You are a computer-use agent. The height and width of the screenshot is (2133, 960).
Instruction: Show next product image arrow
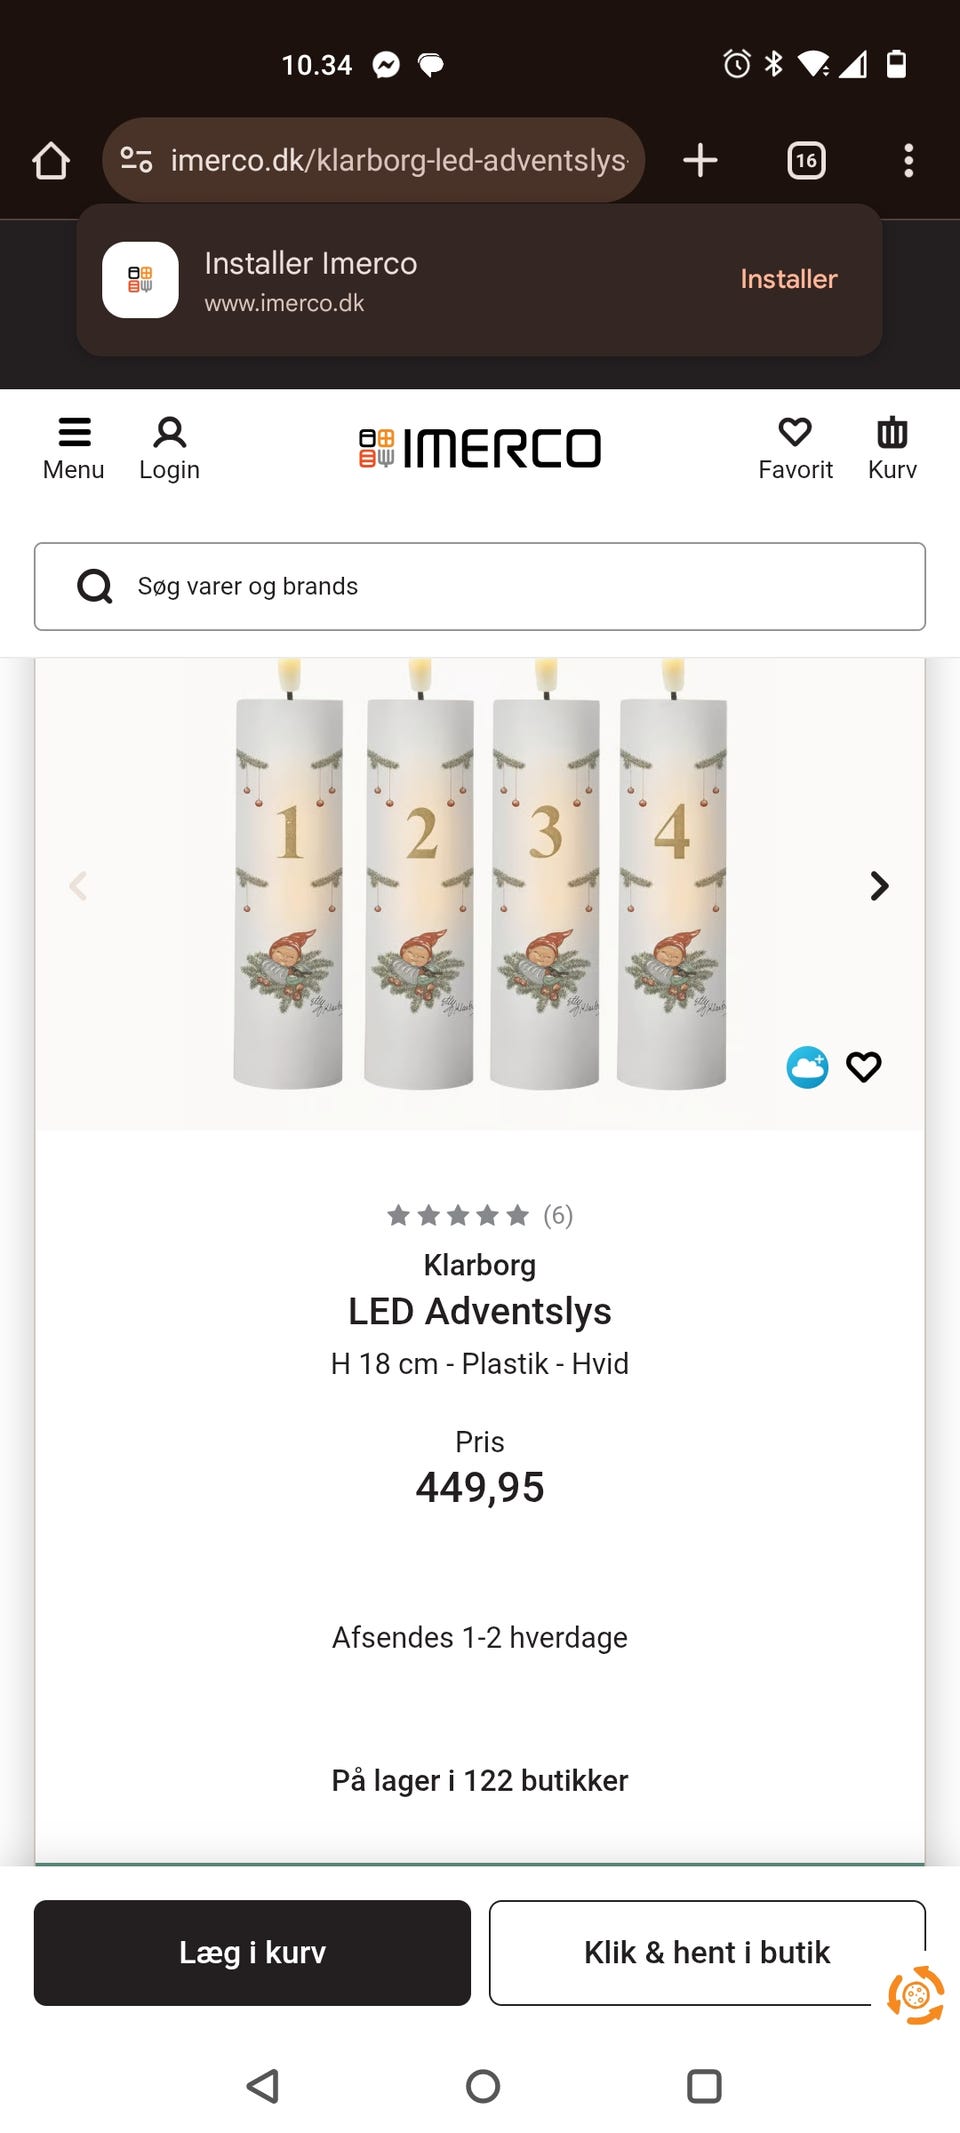(x=879, y=886)
